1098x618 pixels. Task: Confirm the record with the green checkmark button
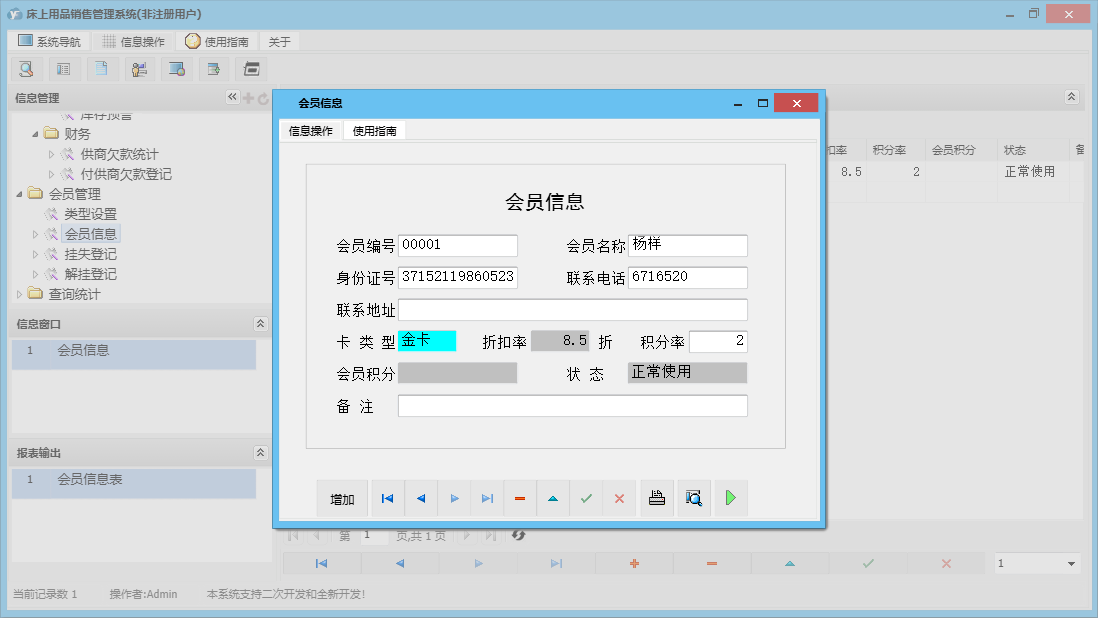(x=586, y=497)
